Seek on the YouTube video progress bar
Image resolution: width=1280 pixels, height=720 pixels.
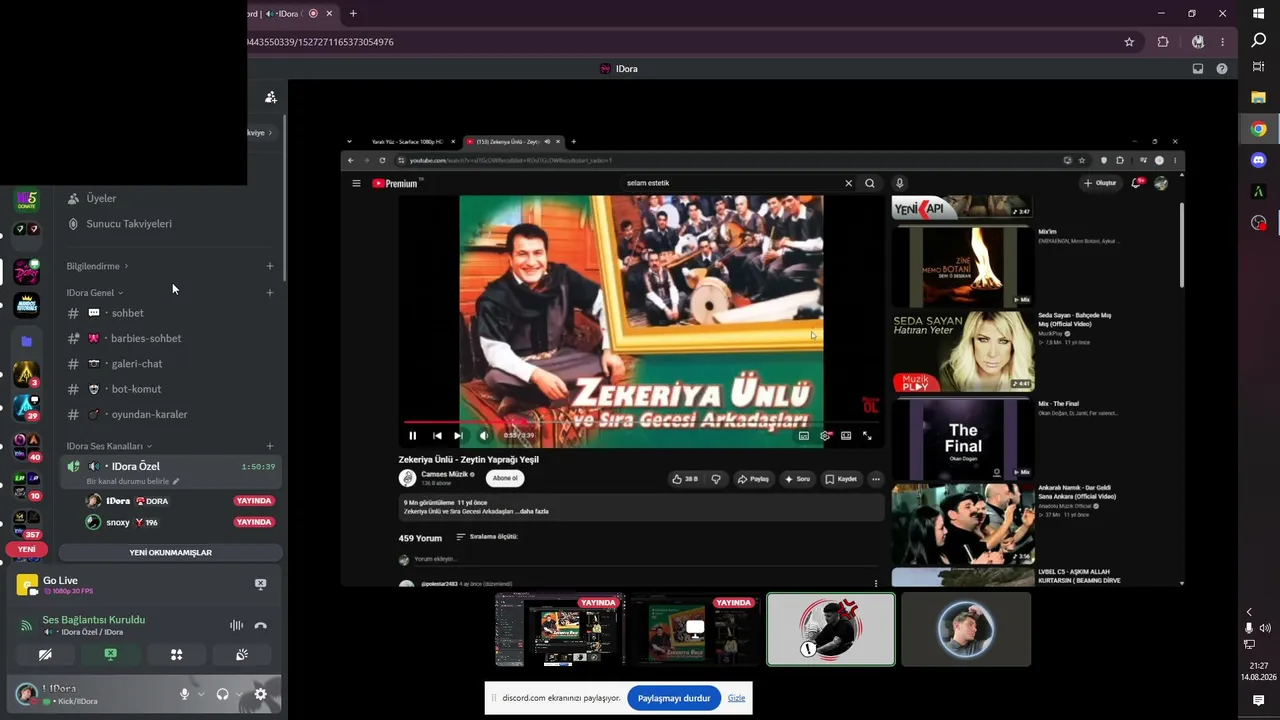pos(640,424)
